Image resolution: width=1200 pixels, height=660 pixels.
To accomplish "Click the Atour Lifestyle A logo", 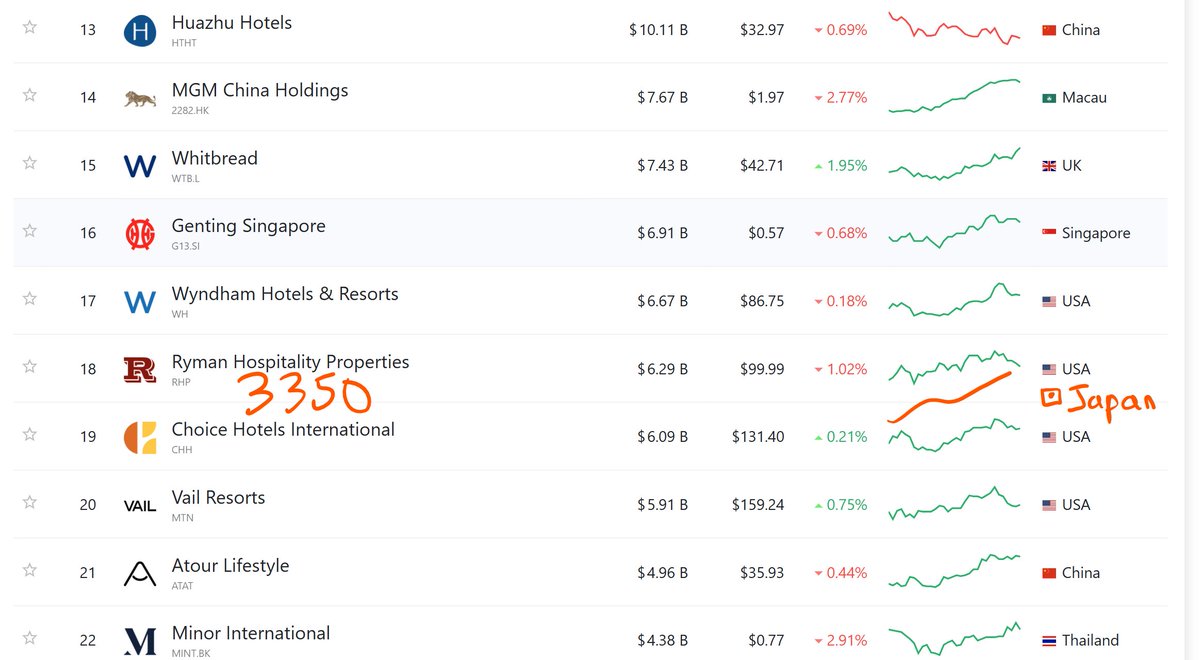I will click(x=140, y=573).
